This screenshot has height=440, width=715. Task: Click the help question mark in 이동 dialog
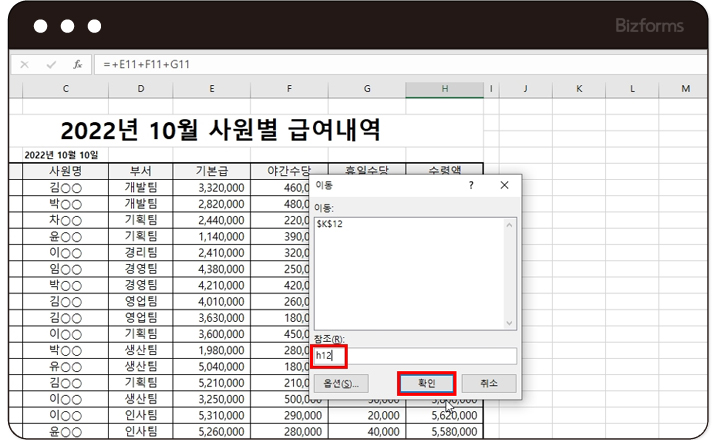[x=471, y=185]
